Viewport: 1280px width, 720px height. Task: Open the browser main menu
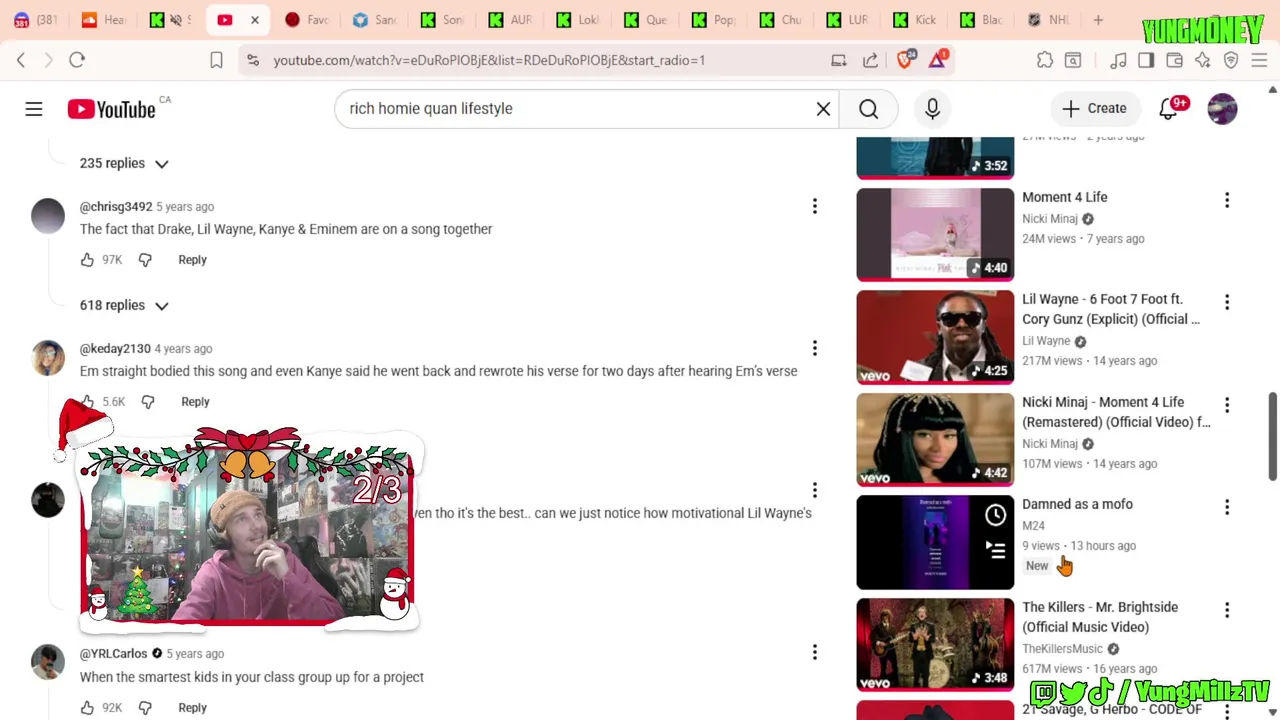tap(1259, 60)
